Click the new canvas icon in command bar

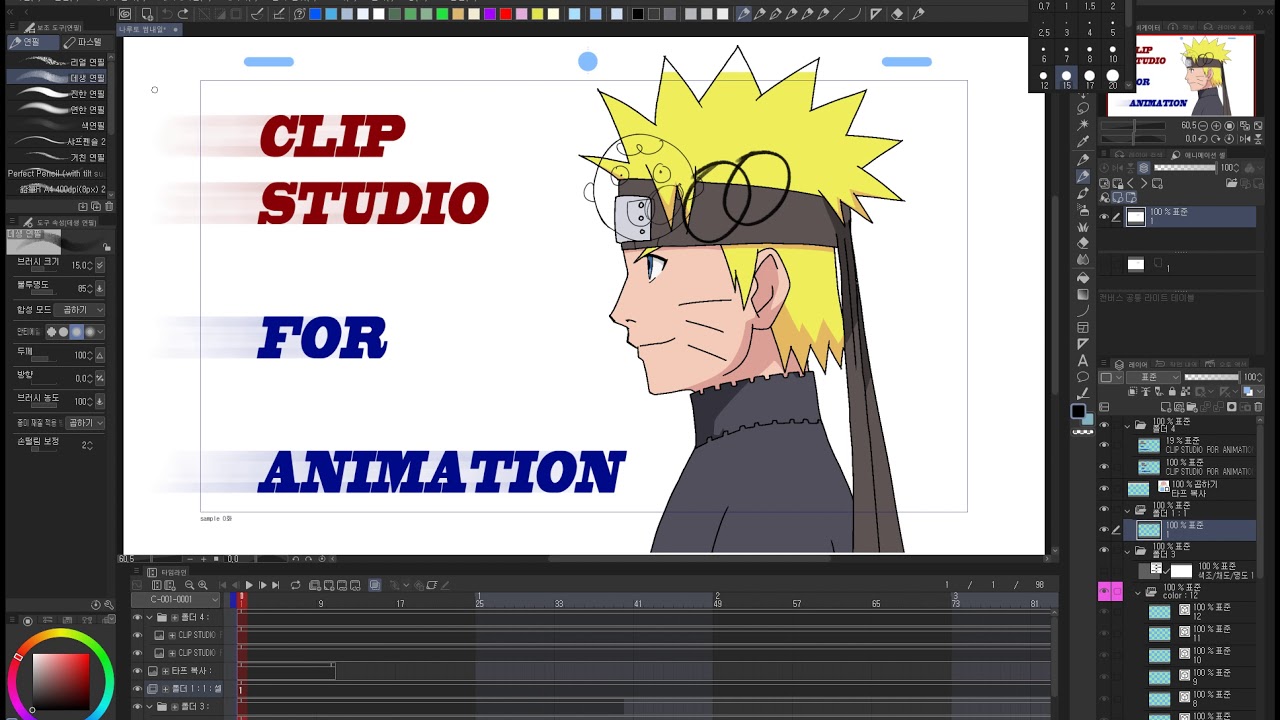point(147,14)
